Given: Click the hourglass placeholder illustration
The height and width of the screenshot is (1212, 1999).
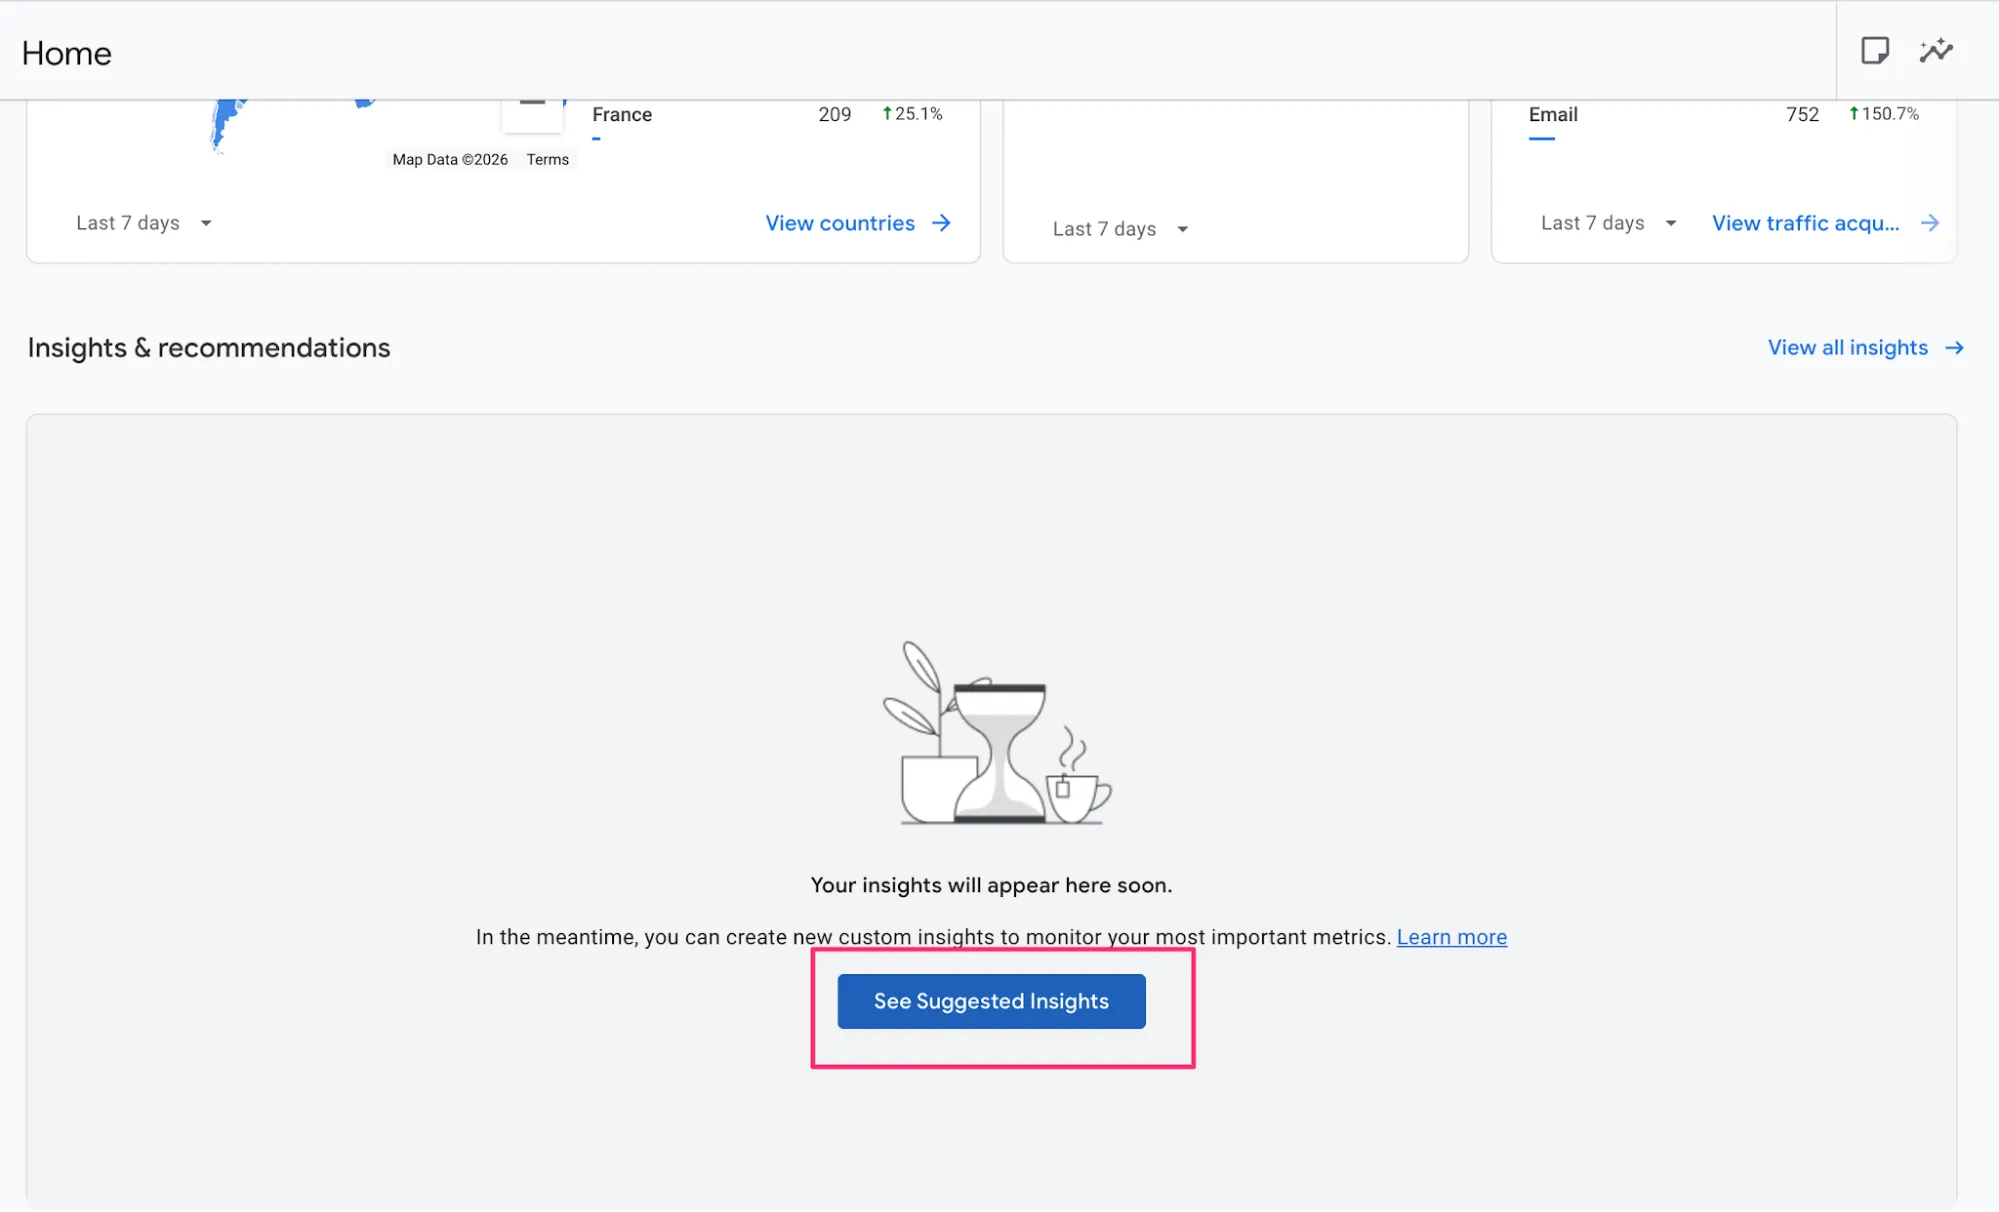Looking at the screenshot, I should click(997, 733).
